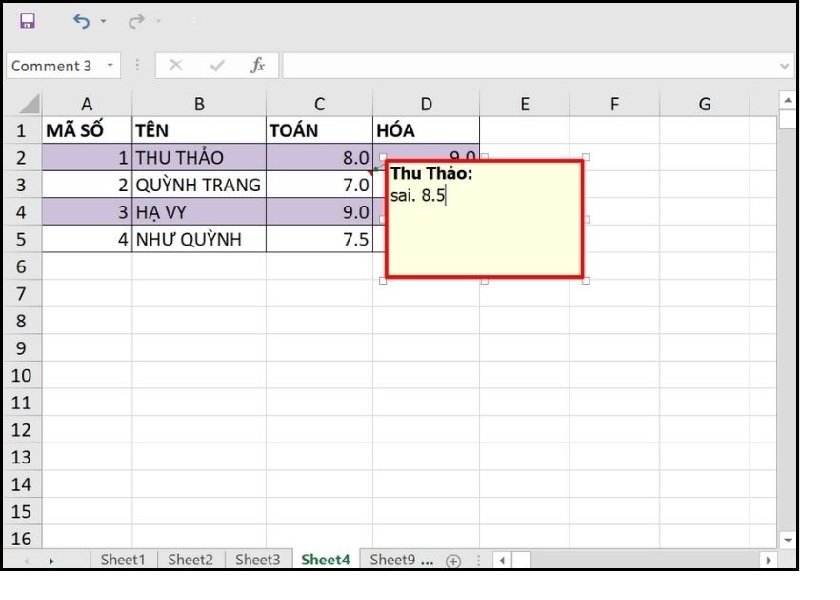Select column C header
This screenshot has width=840, height=600.
coord(319,103)
